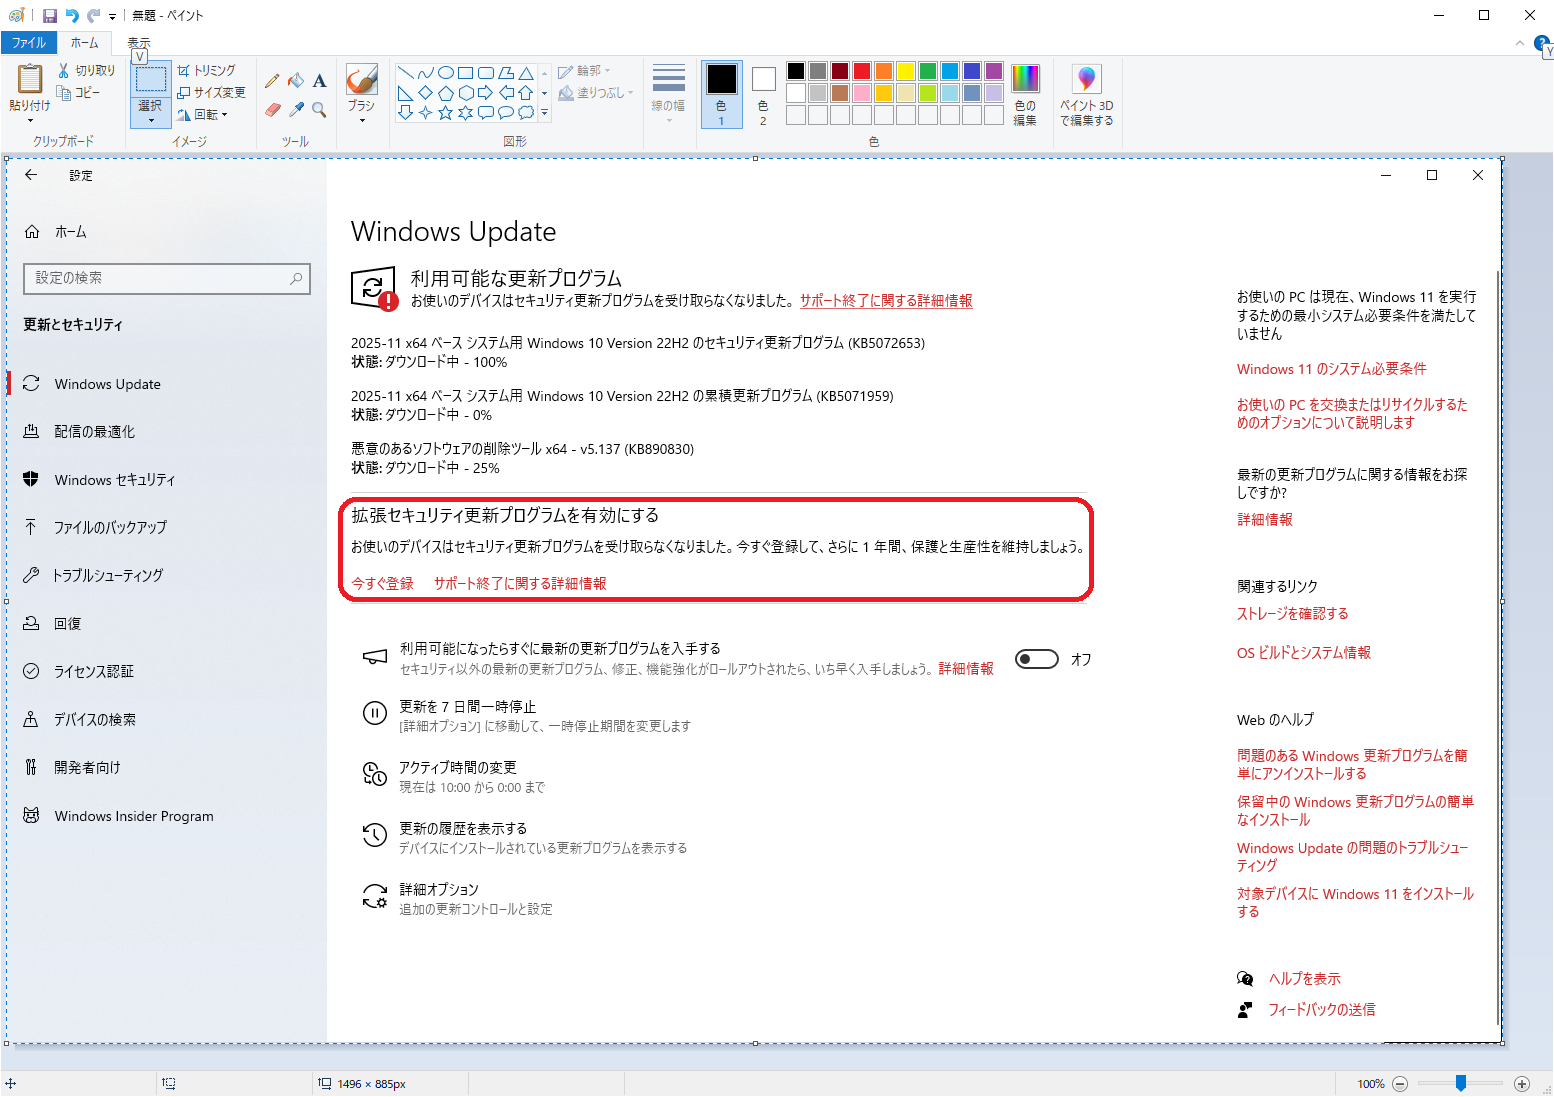1554x1097 pixels.
Task: Switch to the ホーム ribbon tab
Action: (85, 43)
